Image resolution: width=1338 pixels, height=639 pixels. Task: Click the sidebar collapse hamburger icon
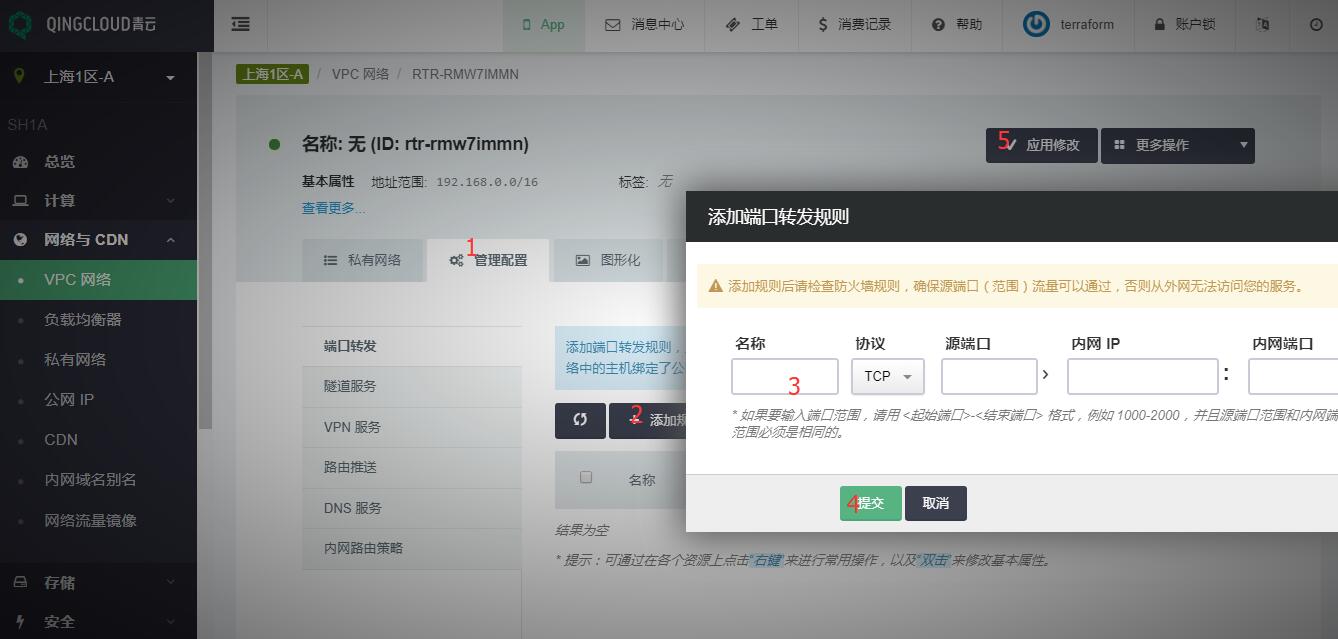click(x=240, y=24)
